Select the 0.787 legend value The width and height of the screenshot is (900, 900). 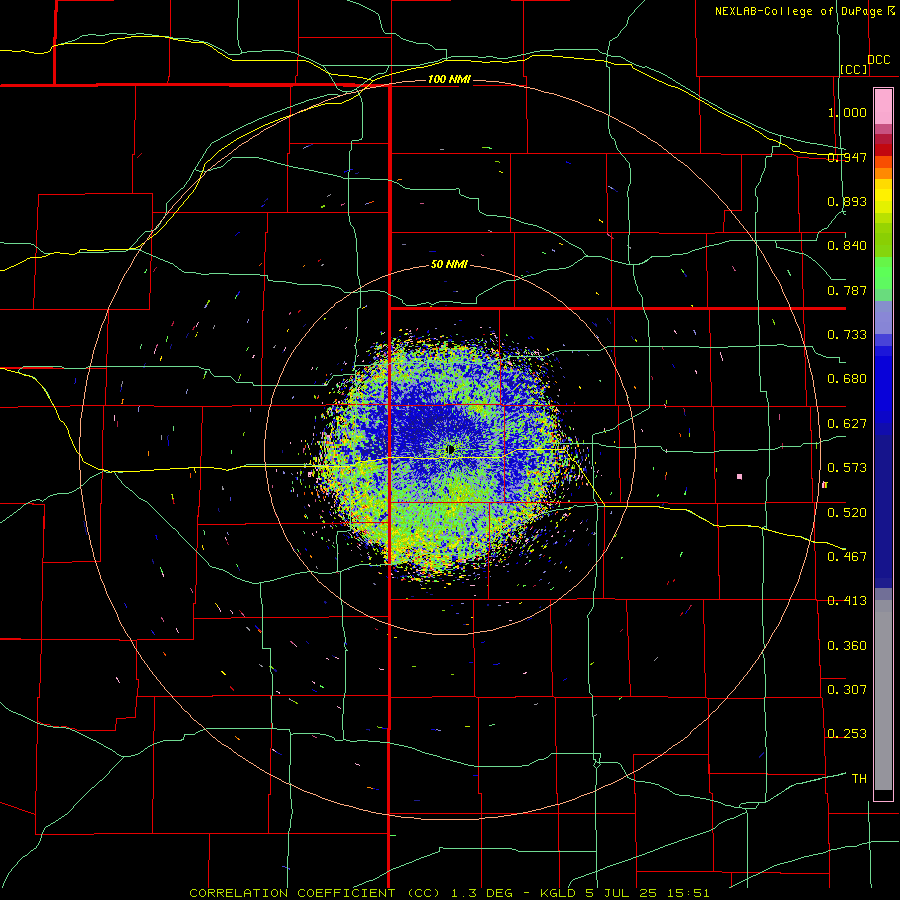[x=847, y=290]
